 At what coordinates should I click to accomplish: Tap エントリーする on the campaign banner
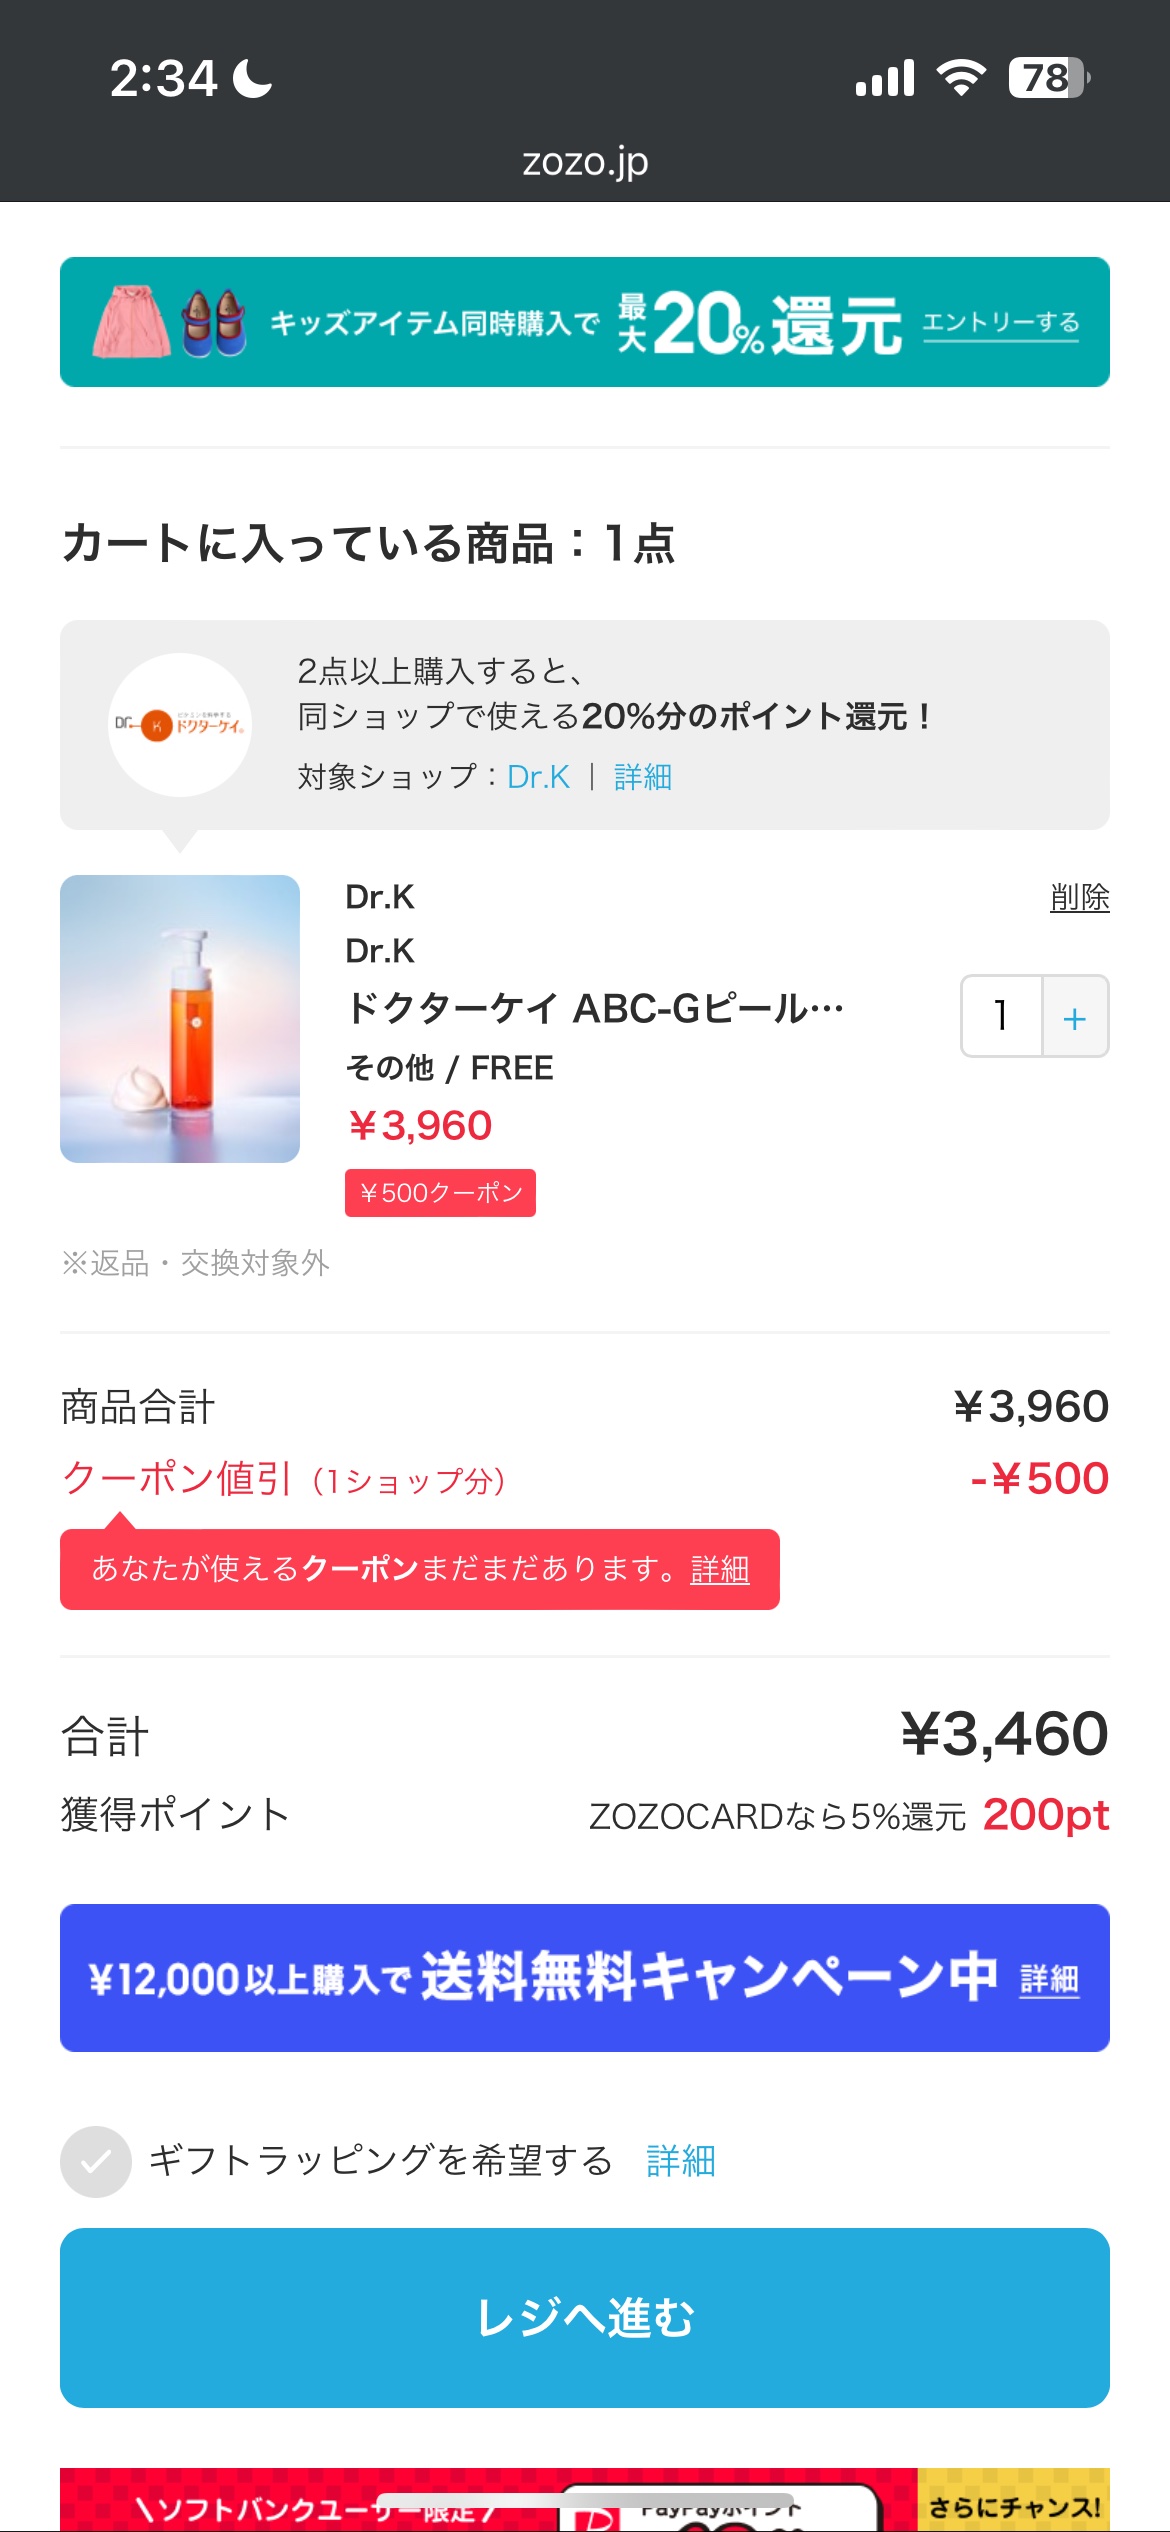coord(1000,323)
